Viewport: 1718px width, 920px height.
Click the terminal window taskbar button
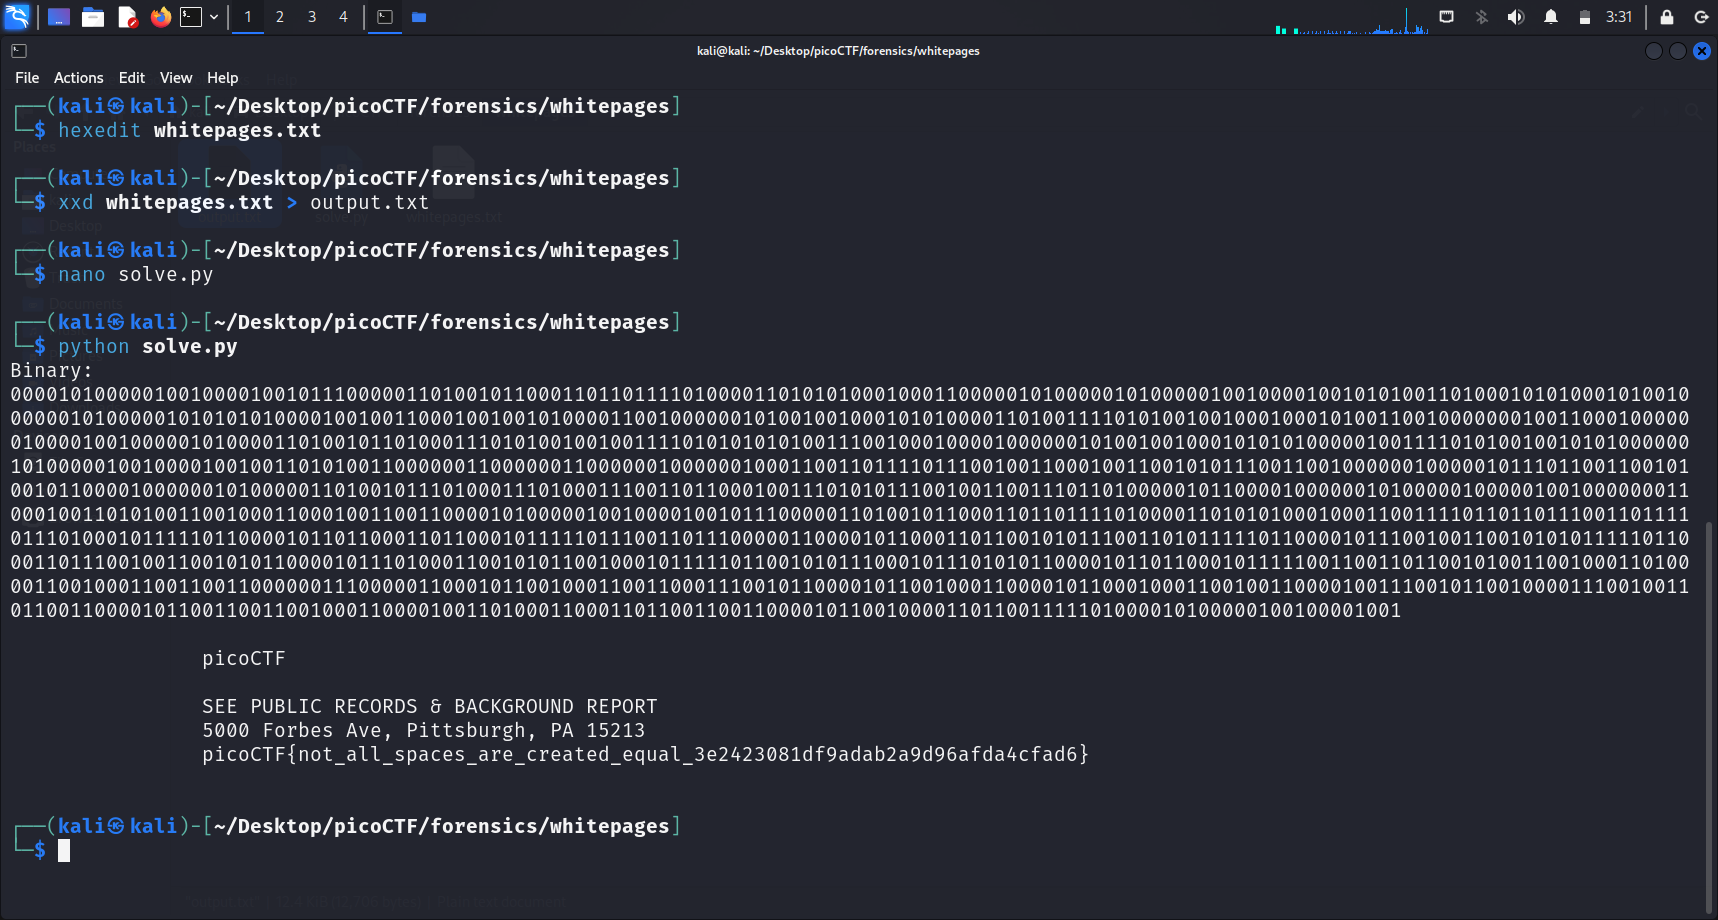pos(385,17)
